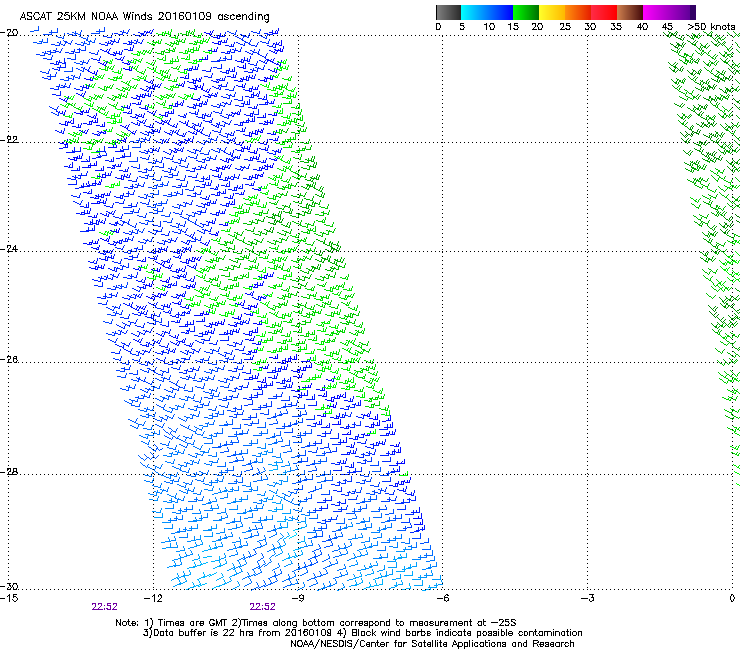Select the red 30–35 knots color scale segment
Image resolution: width=740 pixels, height=650 pixels.
[x=604, y=12]
